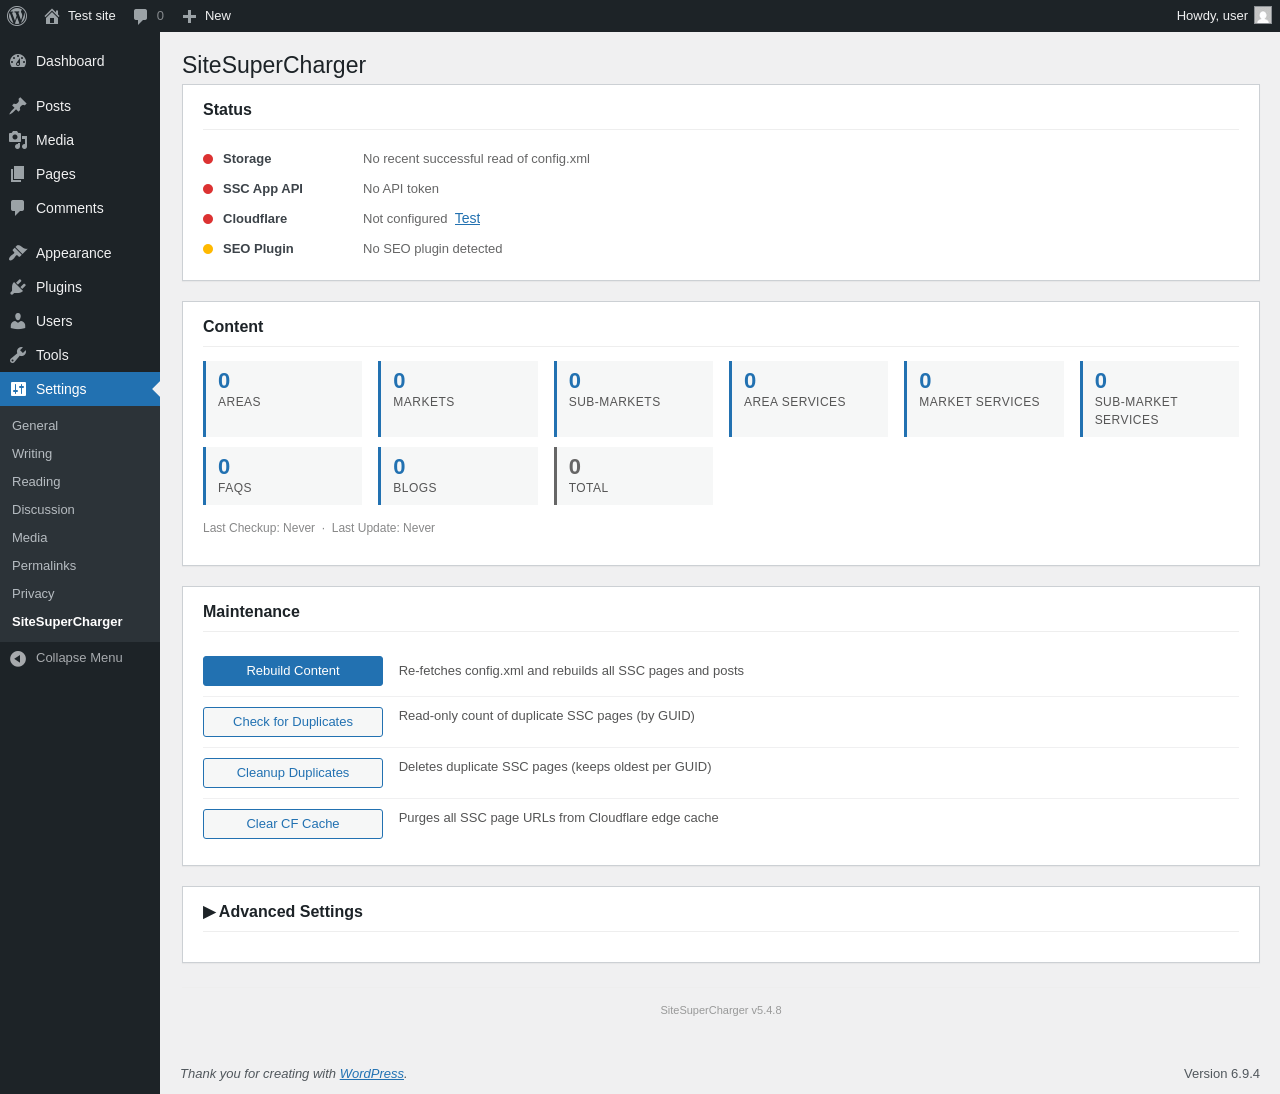This screenshot has height=1094, width=1280.
Task: Select the General settings submenu item
Action: coord(35,426)
